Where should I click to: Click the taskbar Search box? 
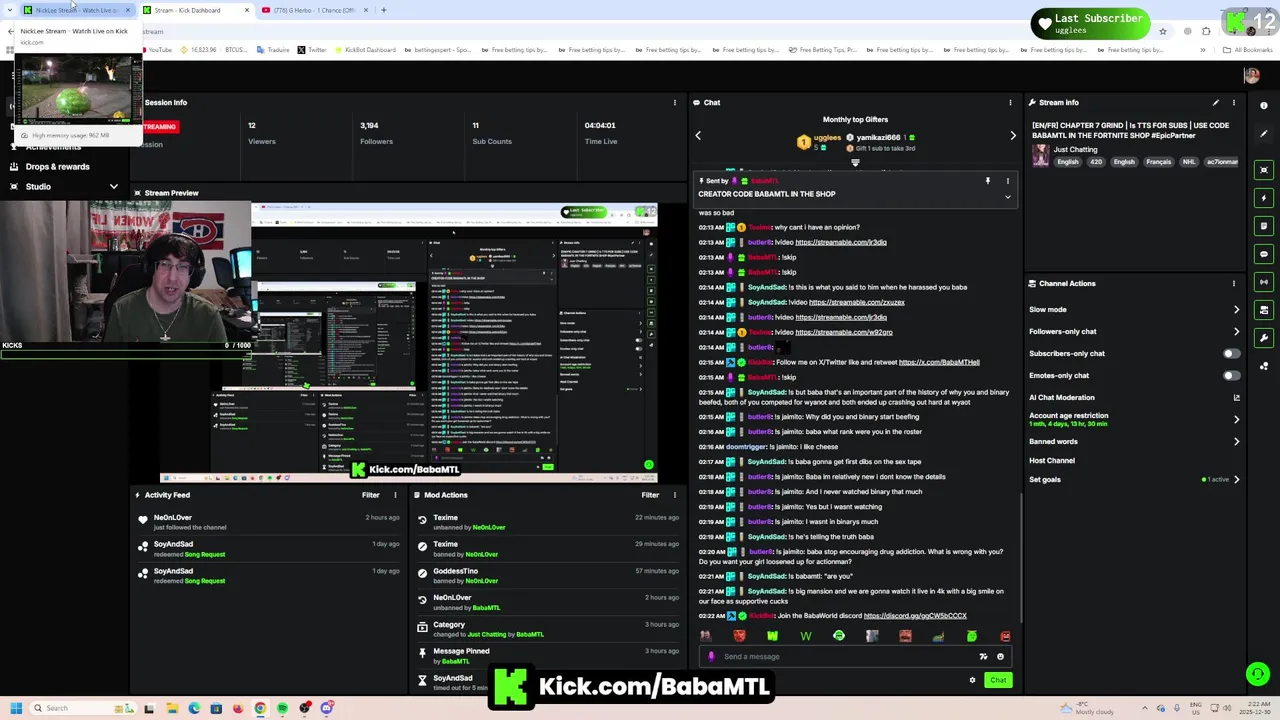tap(83, 708)
